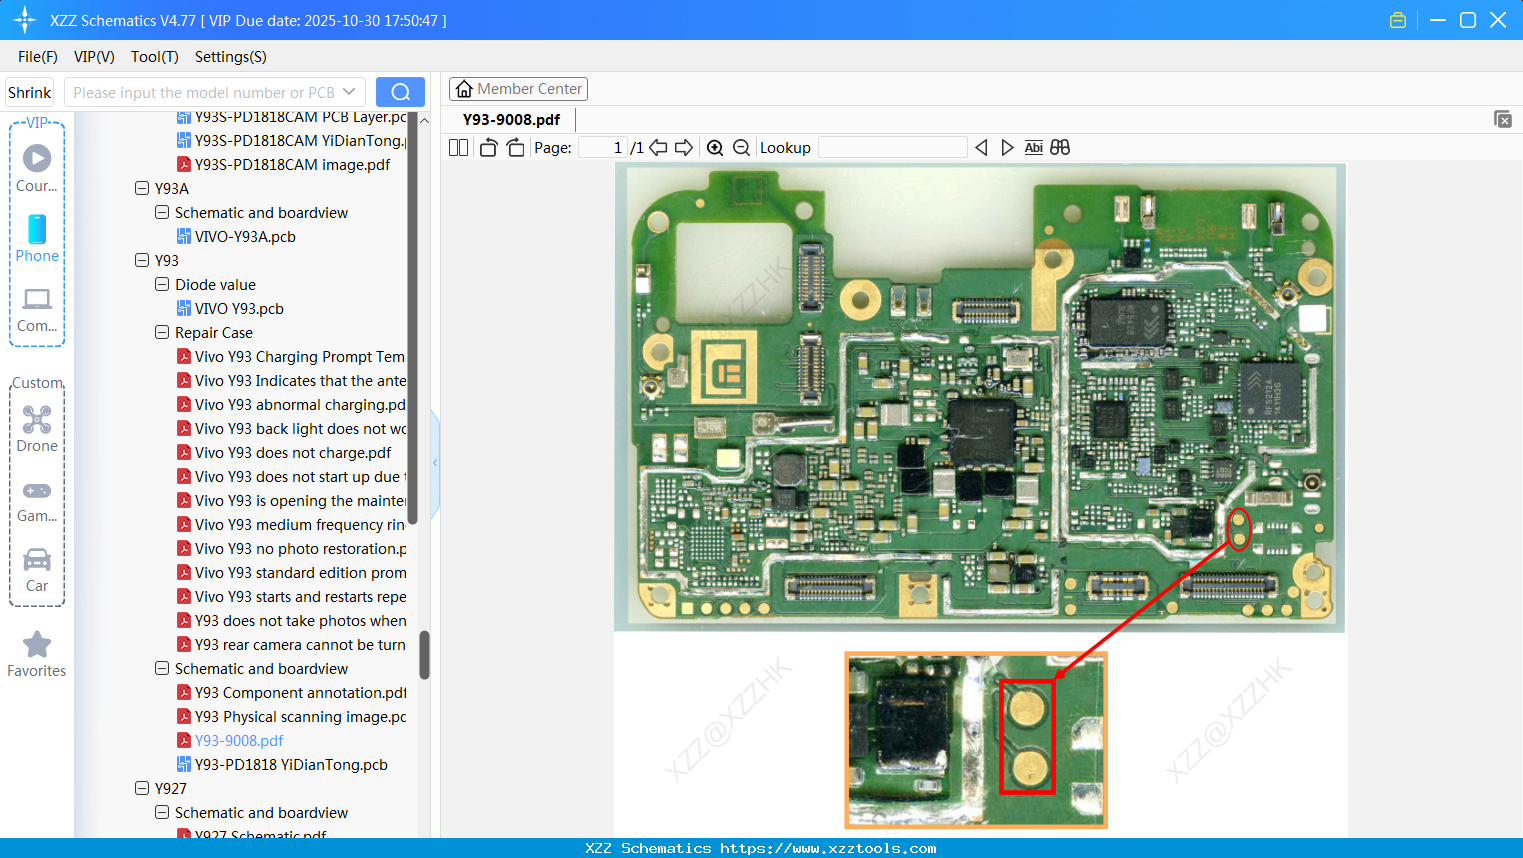The image size is (1523, 858).
Task: Rotate page clockwise
Action: click(x=515, y=147)
